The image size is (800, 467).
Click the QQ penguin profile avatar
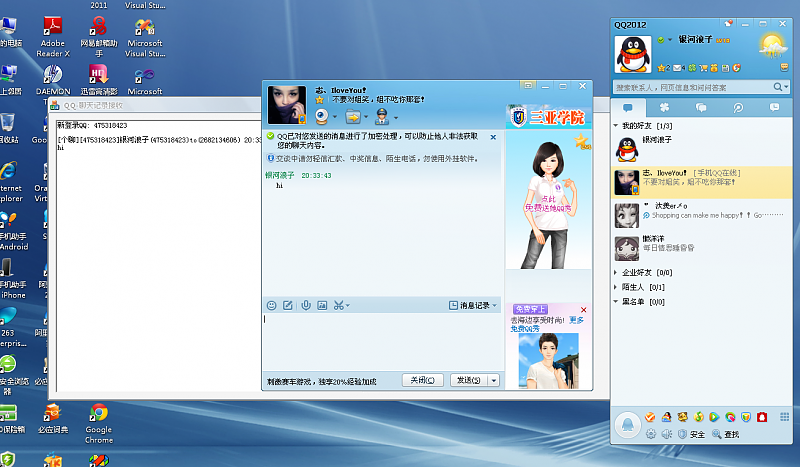click(x=633, y=55)
